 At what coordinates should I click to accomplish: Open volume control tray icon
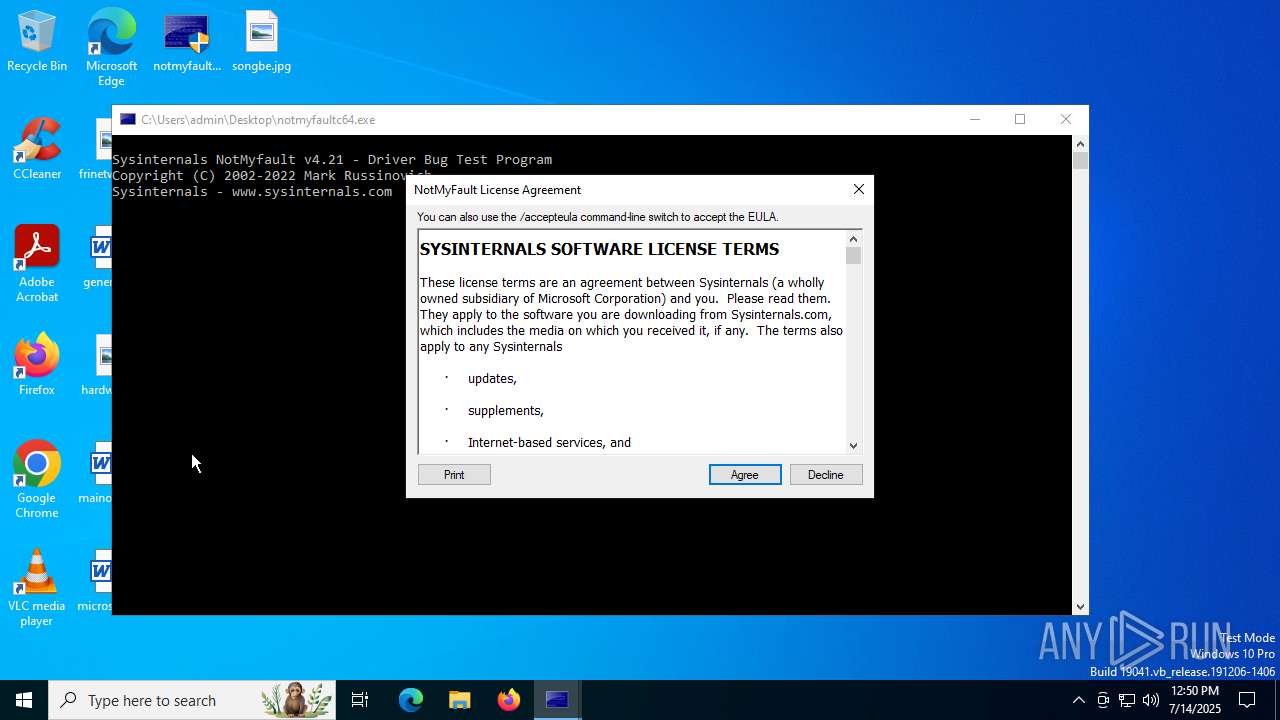(x=1151, y=700)
